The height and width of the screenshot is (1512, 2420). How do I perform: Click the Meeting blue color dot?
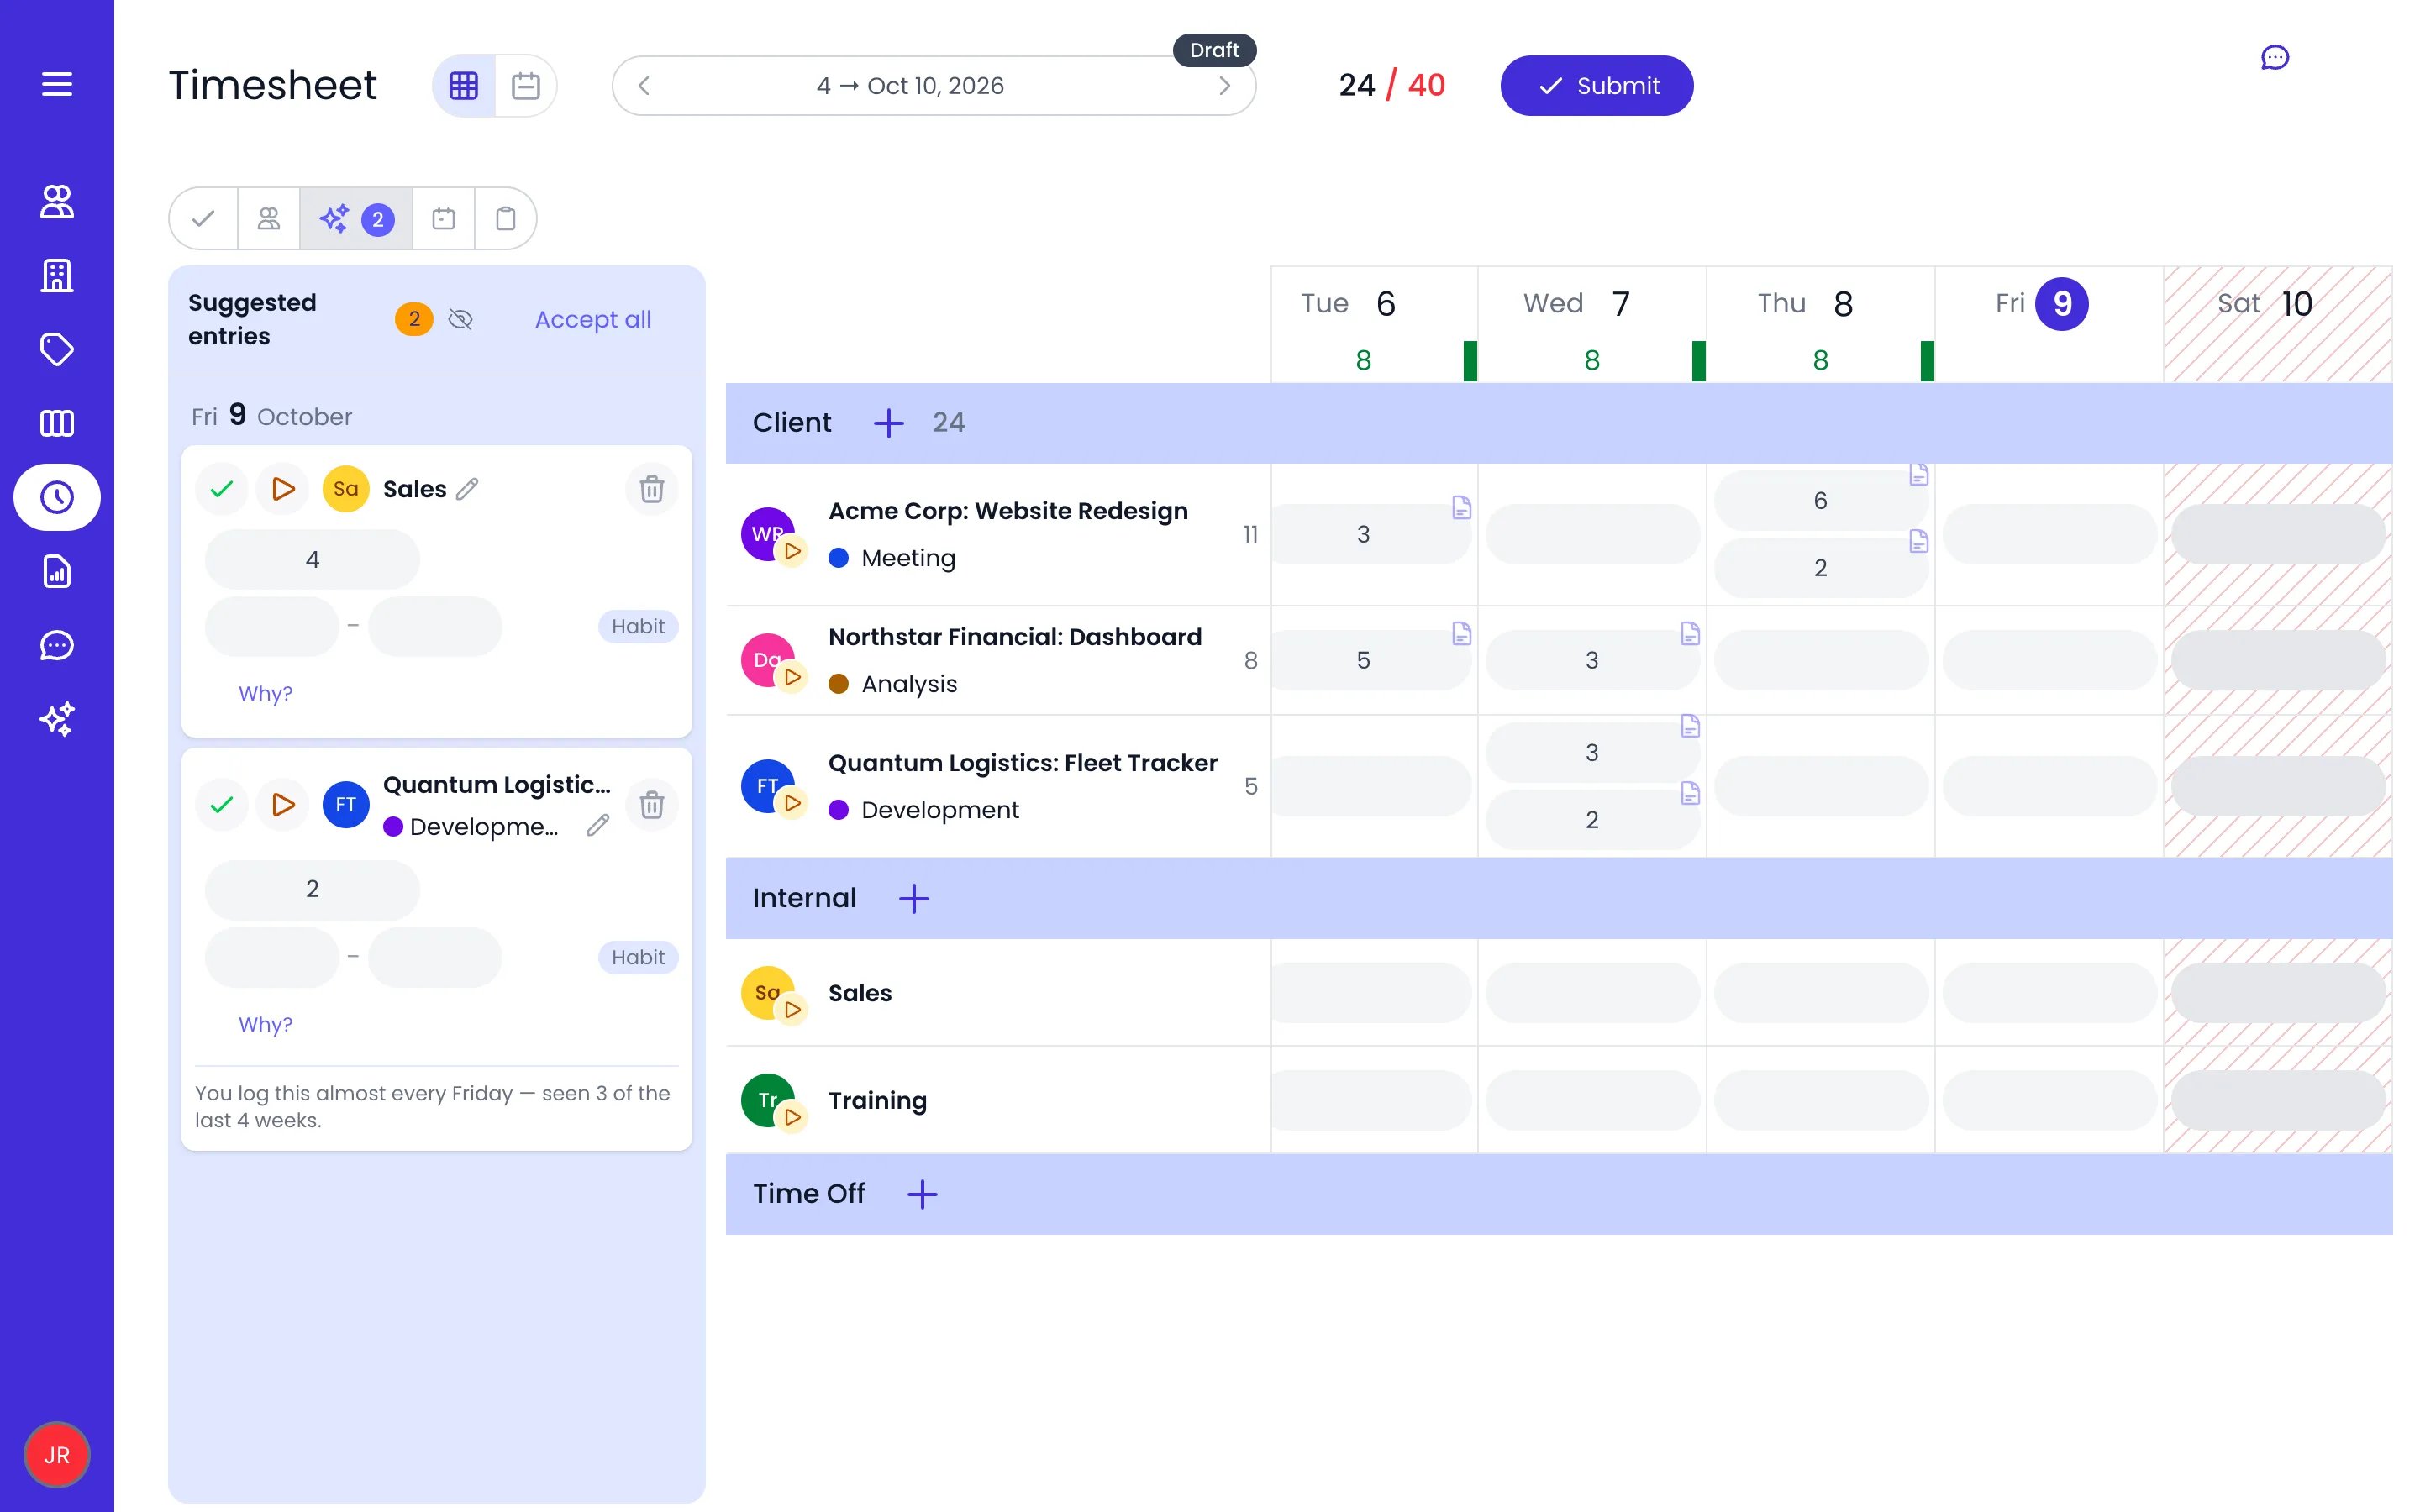pyautogui.click(x=839, y=558)
